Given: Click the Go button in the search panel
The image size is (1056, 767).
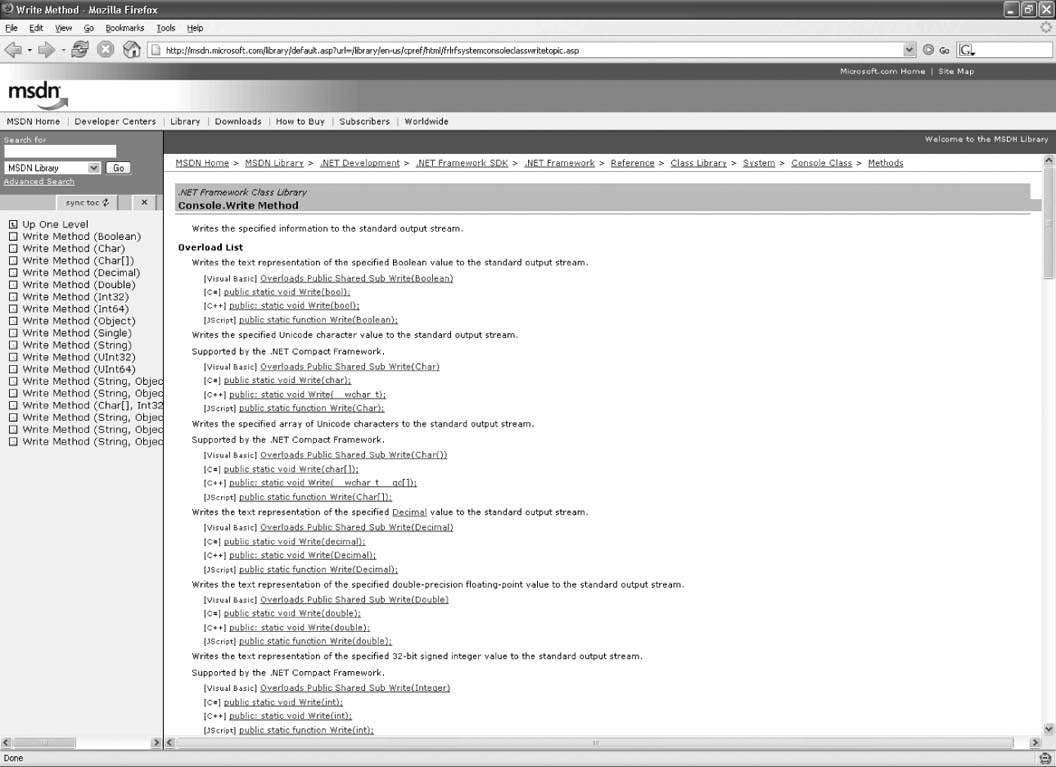Looking at the screenshot, I should [119, 168].
